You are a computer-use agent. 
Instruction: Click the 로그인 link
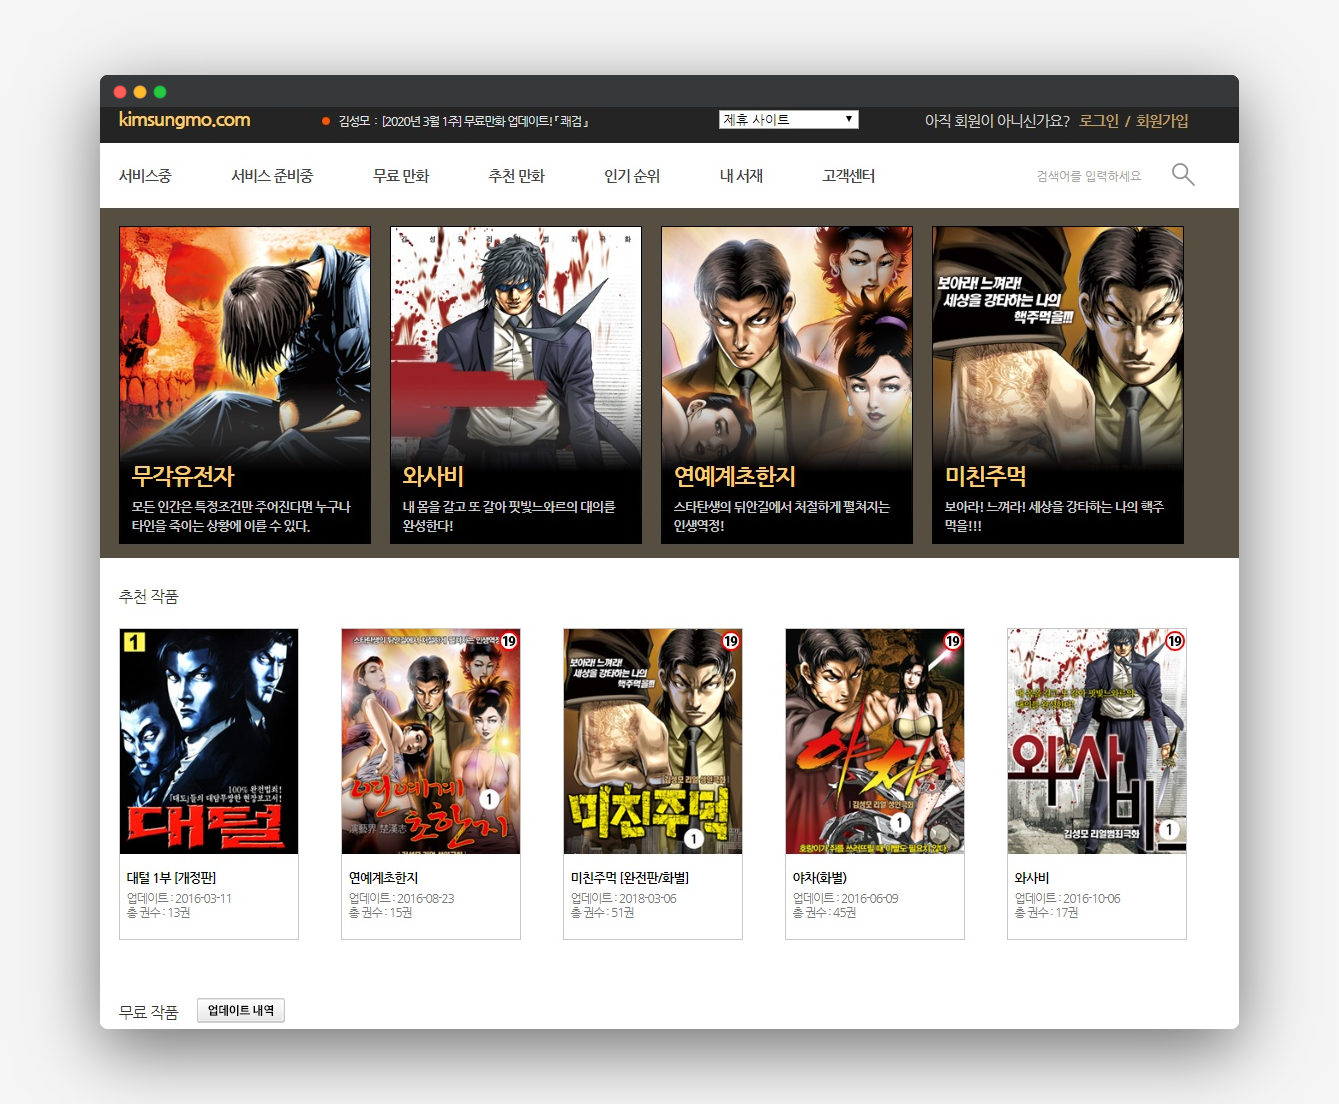[x=1099, y=121]
